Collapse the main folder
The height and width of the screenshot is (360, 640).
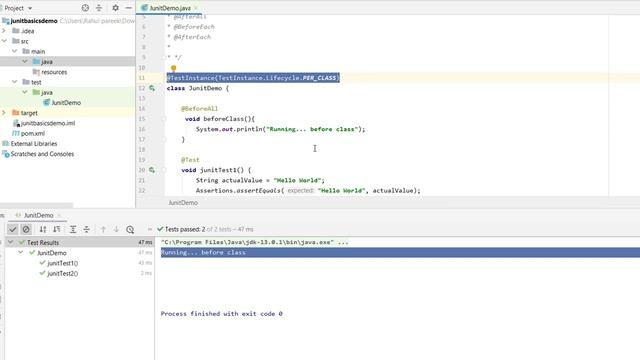15,51
